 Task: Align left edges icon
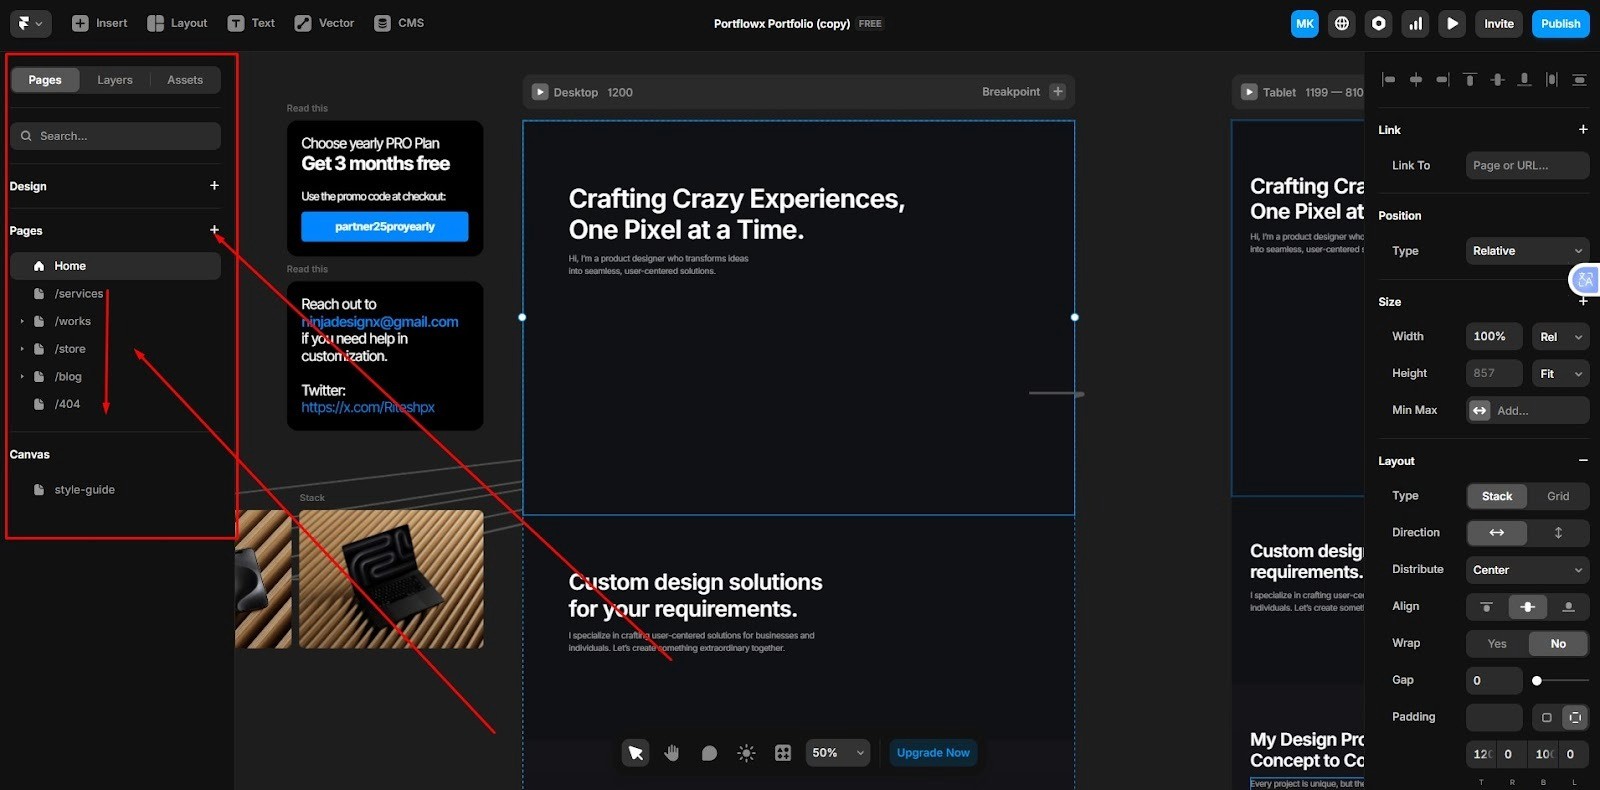coord(1388,79)
